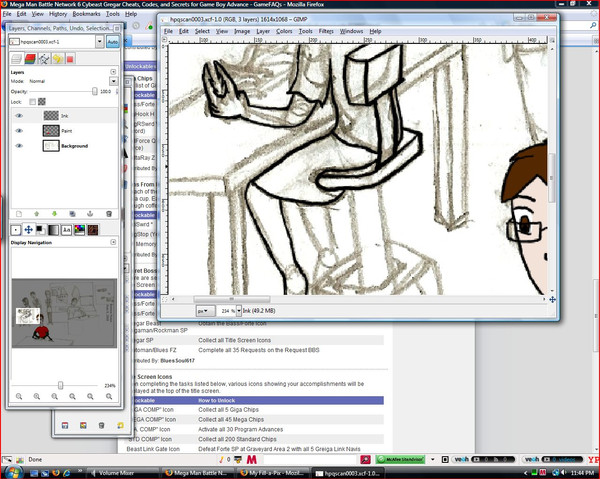The width and height of the screenshot is (600, 479).
Task: Create a new layer with the button
Action: pos(18,213)
